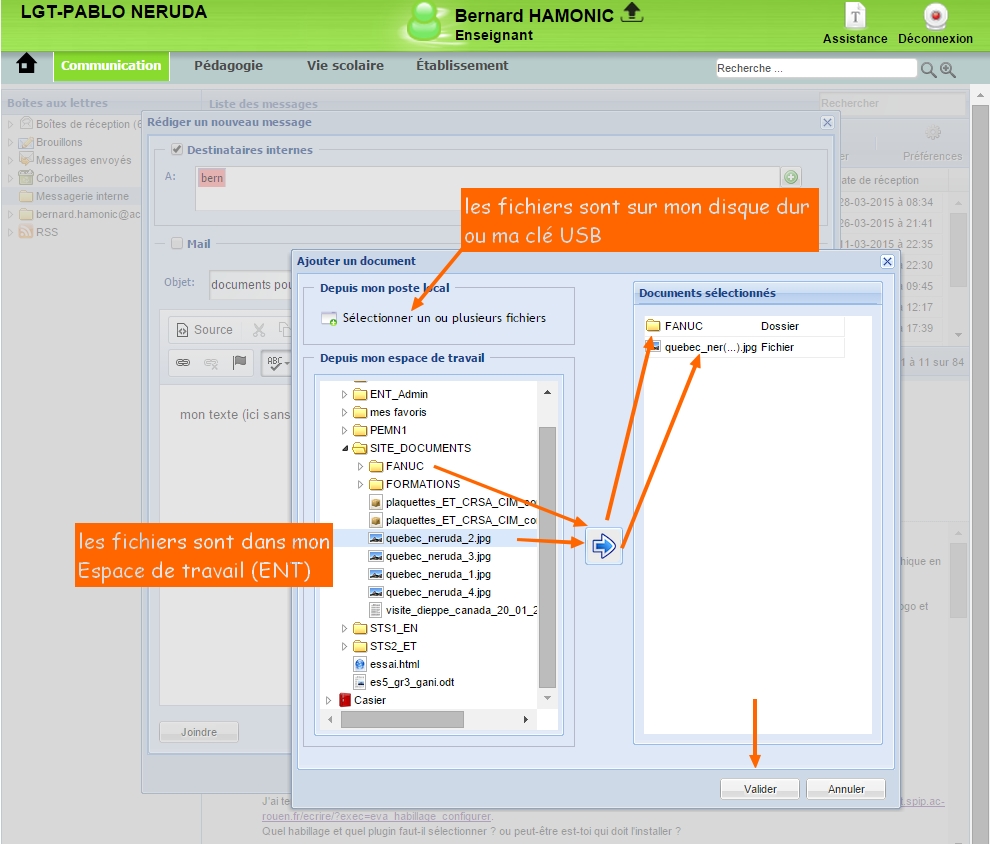
Task: Open the Préférences gear icon
Action: tap(932, 134)
